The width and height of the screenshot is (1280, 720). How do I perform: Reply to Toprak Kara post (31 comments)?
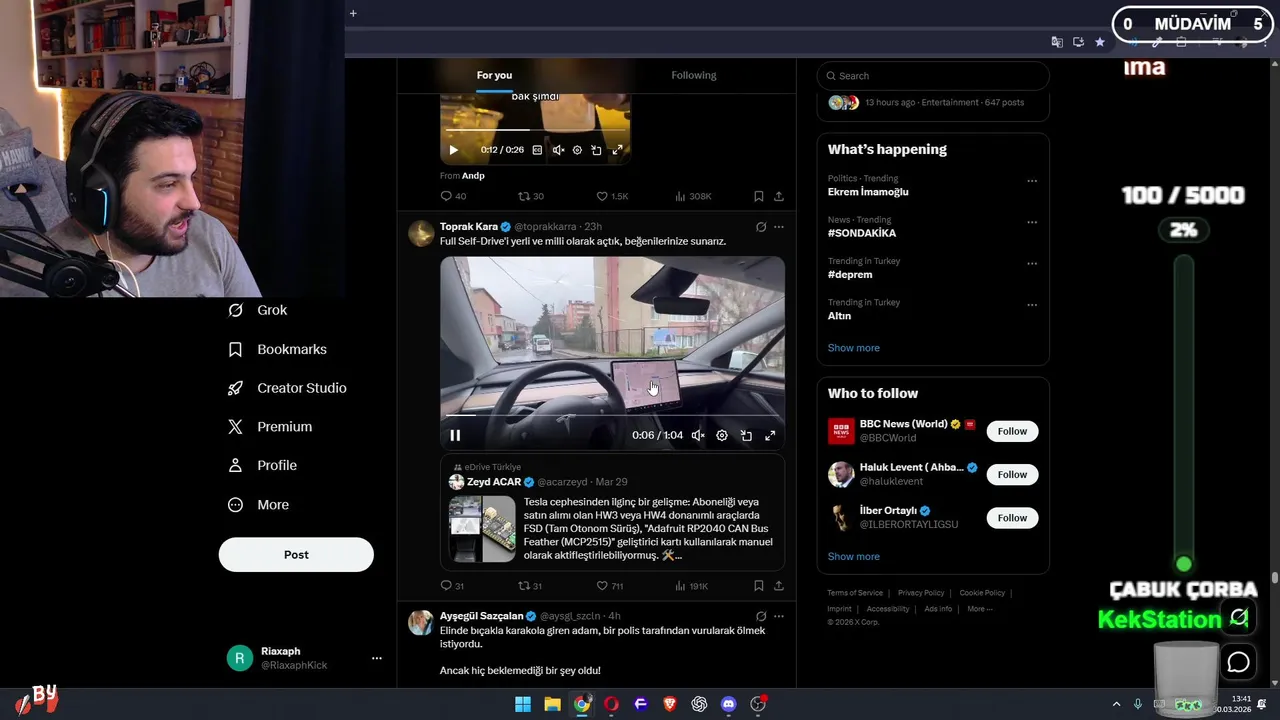tap(452, 586)
